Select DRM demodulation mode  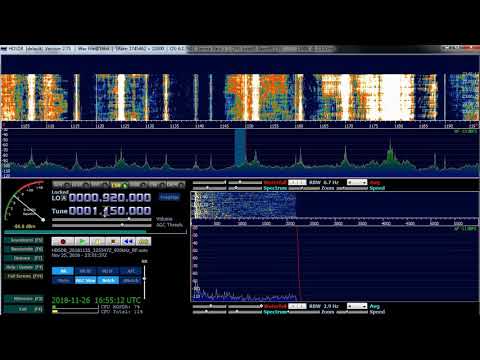176,185
